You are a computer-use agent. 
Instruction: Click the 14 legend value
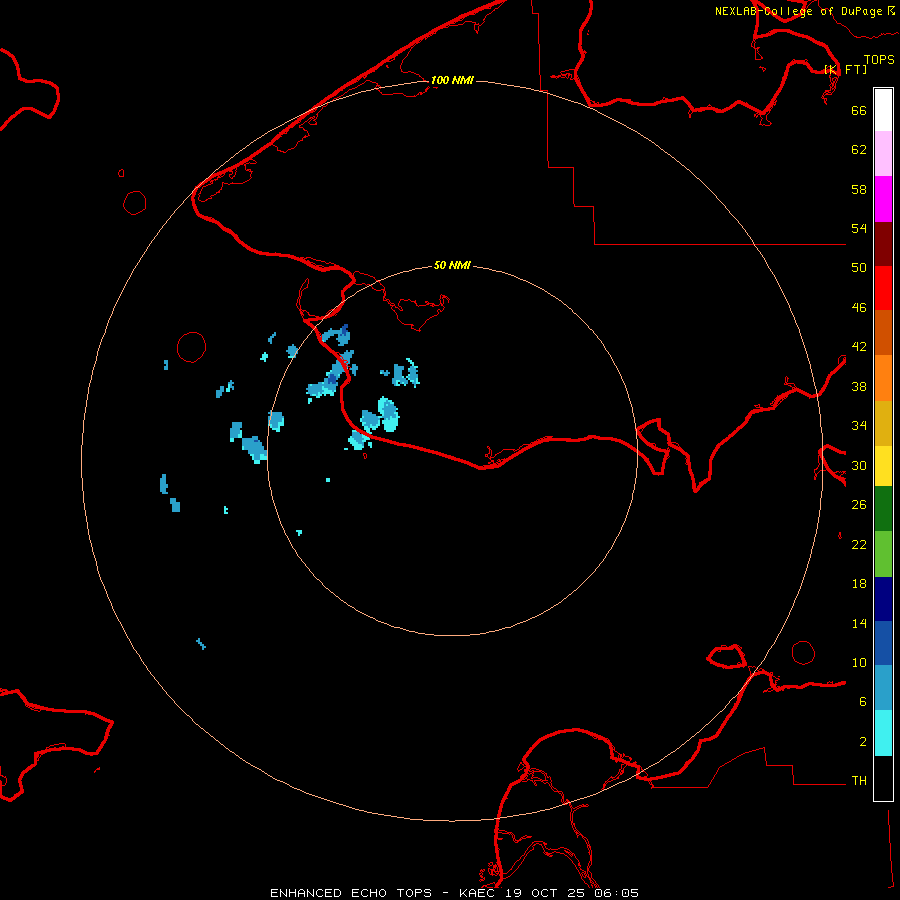coord(859,623)
